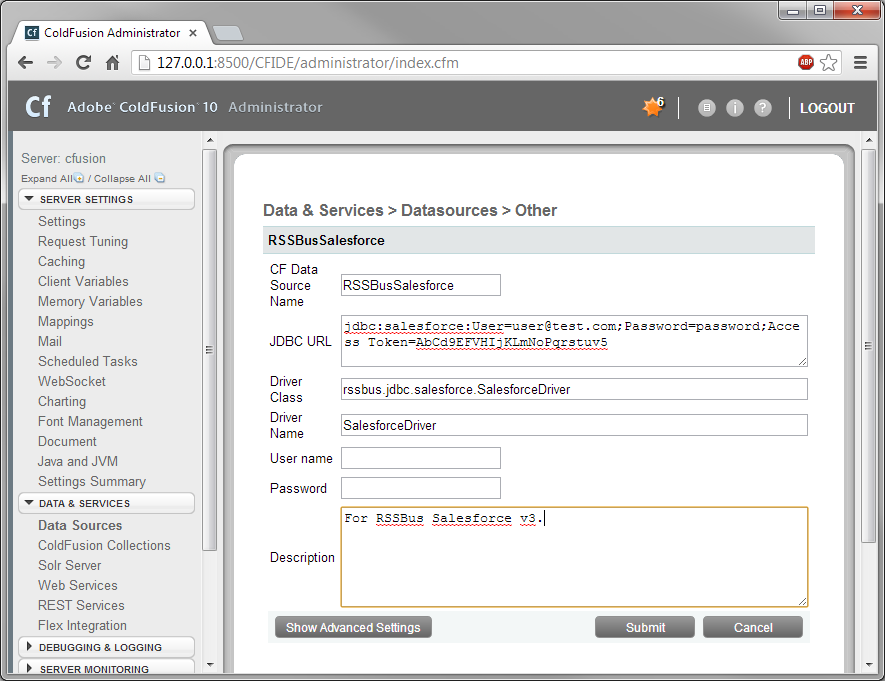Click the Collapse All minus icon
The image size is (885, 681).
pyautogui.click(x=160, y=179)
